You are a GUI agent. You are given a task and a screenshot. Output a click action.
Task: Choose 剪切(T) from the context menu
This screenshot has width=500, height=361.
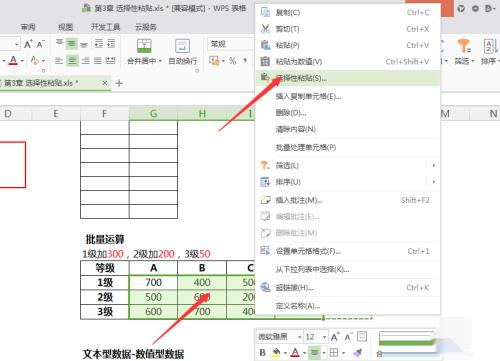click(348, 29)
